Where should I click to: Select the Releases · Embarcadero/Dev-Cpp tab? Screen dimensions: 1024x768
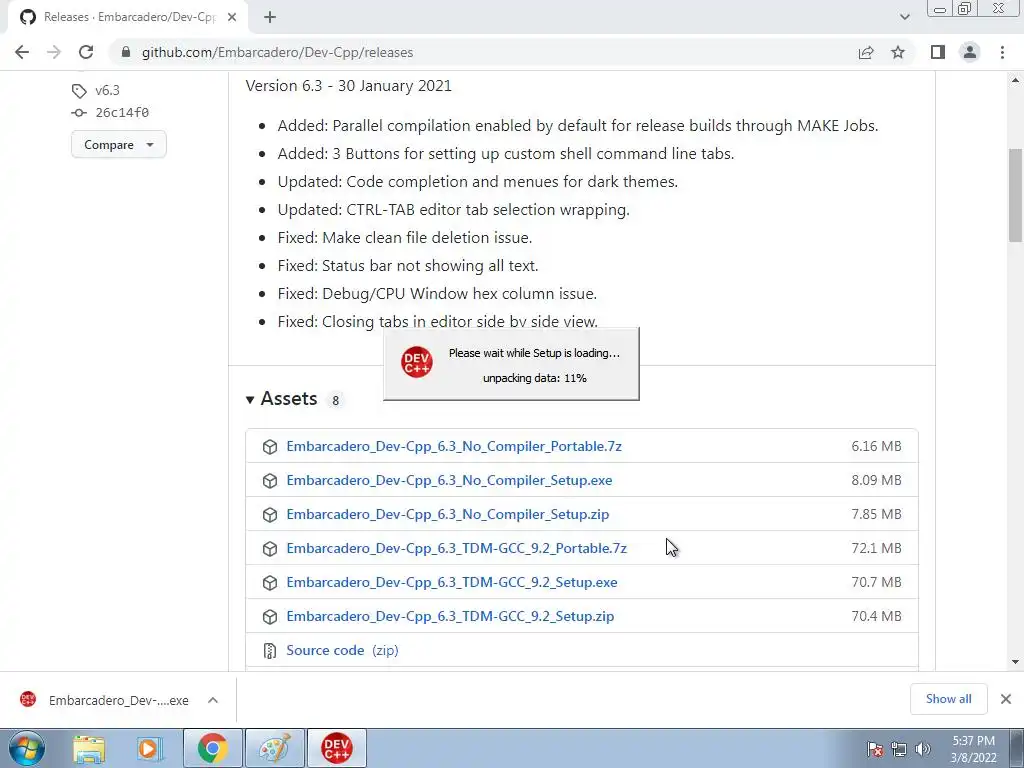128,18
